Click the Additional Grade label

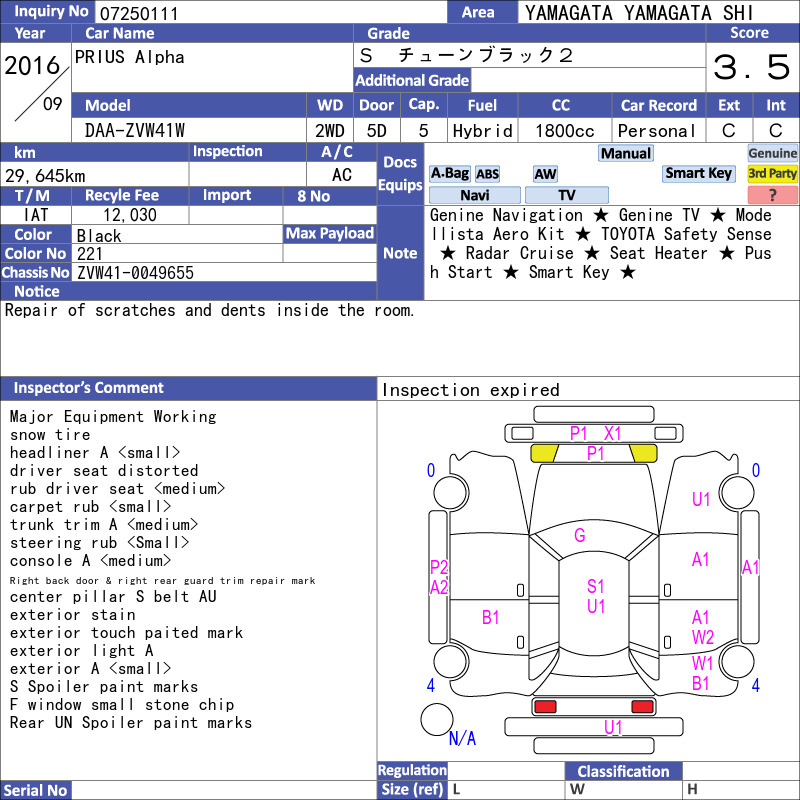point(412,80)
